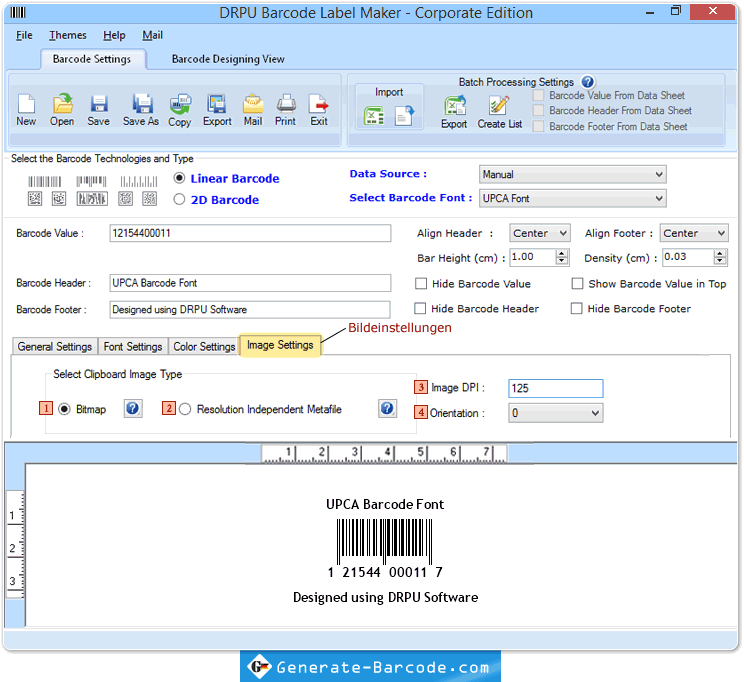This screenshot has height=682, width=744.
Task: Increase Bar Height with up arrow
Action: [562, 253]
